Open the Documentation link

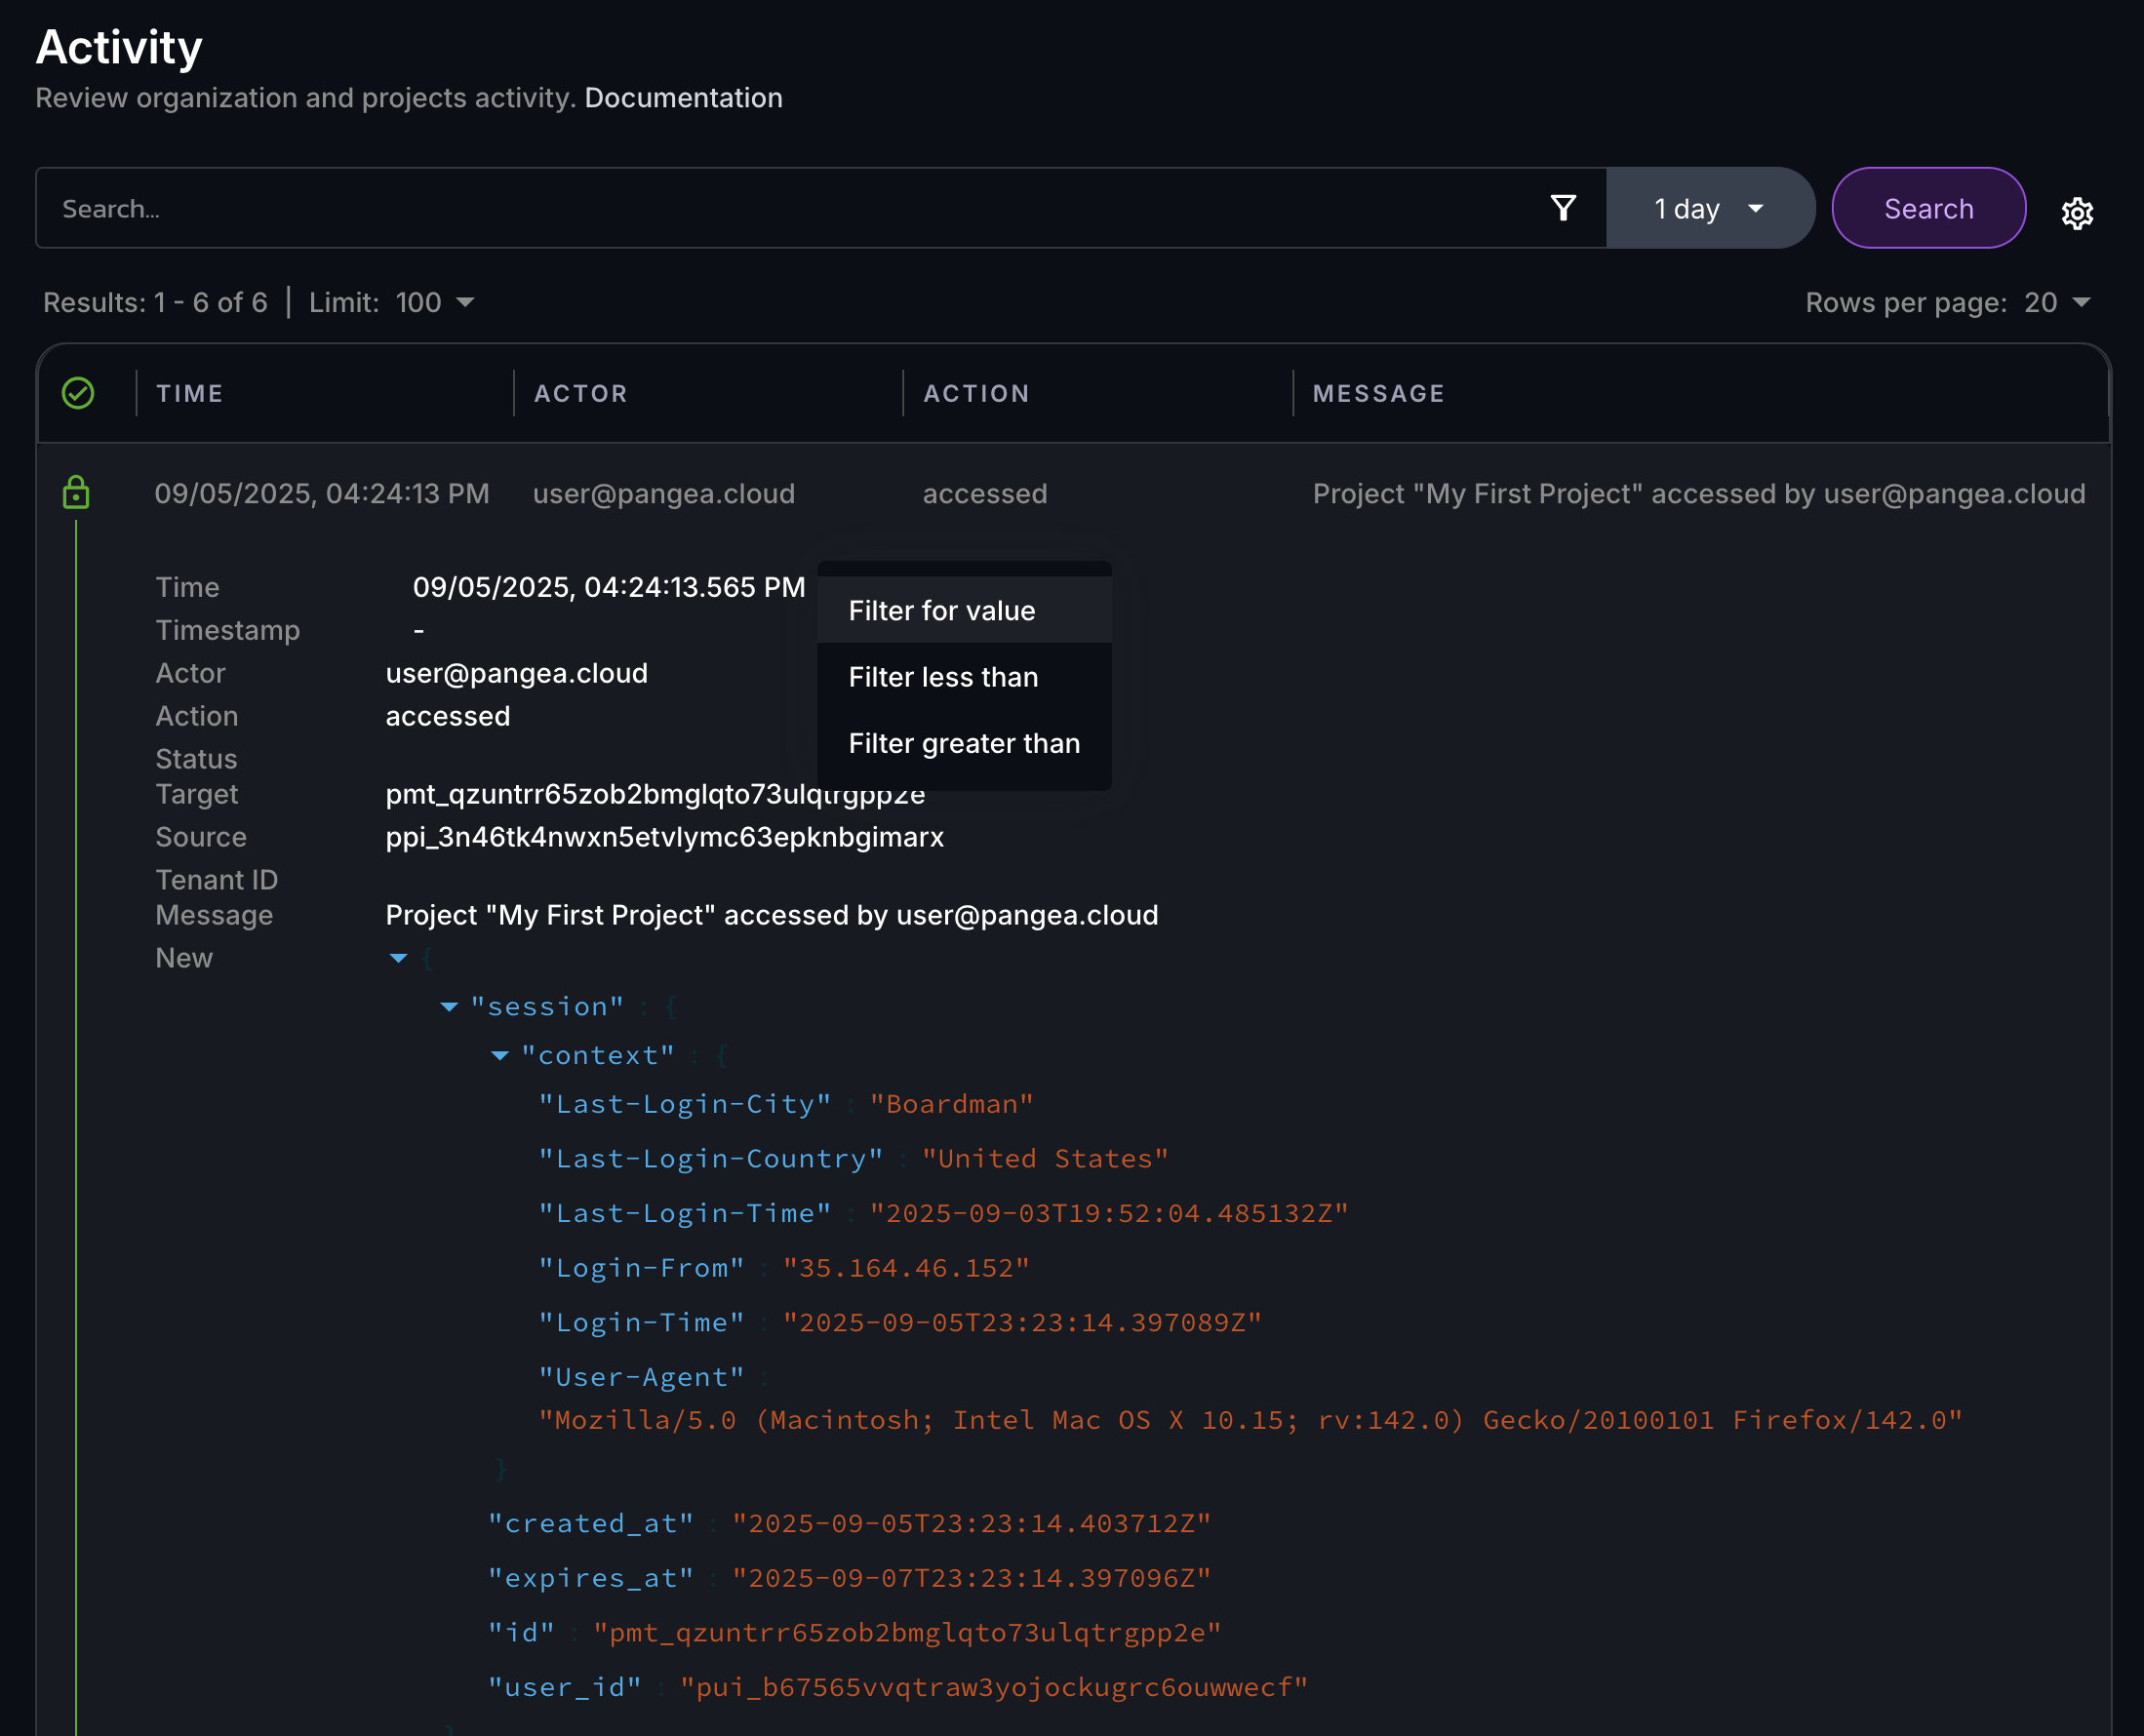coord(683,98)
